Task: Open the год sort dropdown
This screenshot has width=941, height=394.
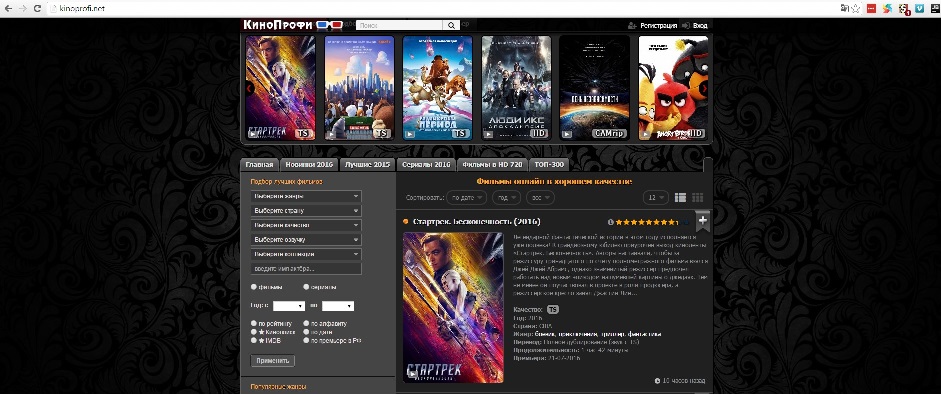Action: [507, 197]
